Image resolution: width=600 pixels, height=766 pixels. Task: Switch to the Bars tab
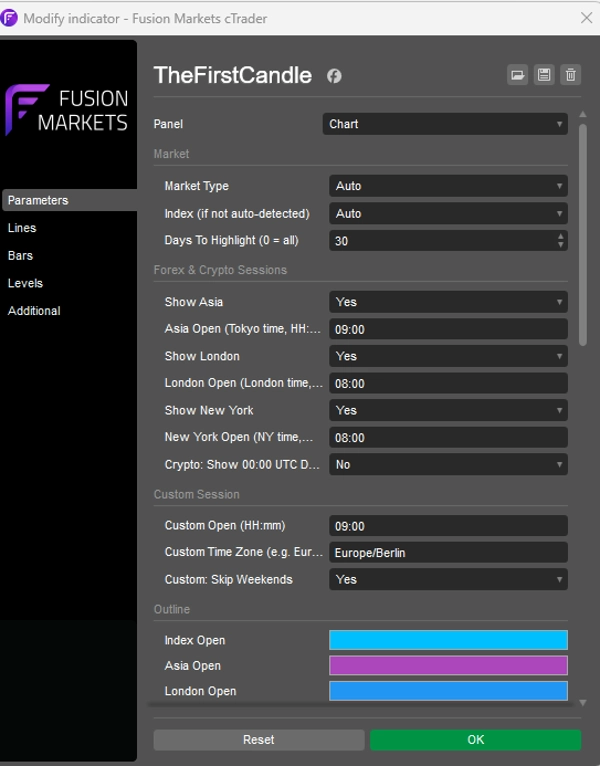tap(20, 255)
